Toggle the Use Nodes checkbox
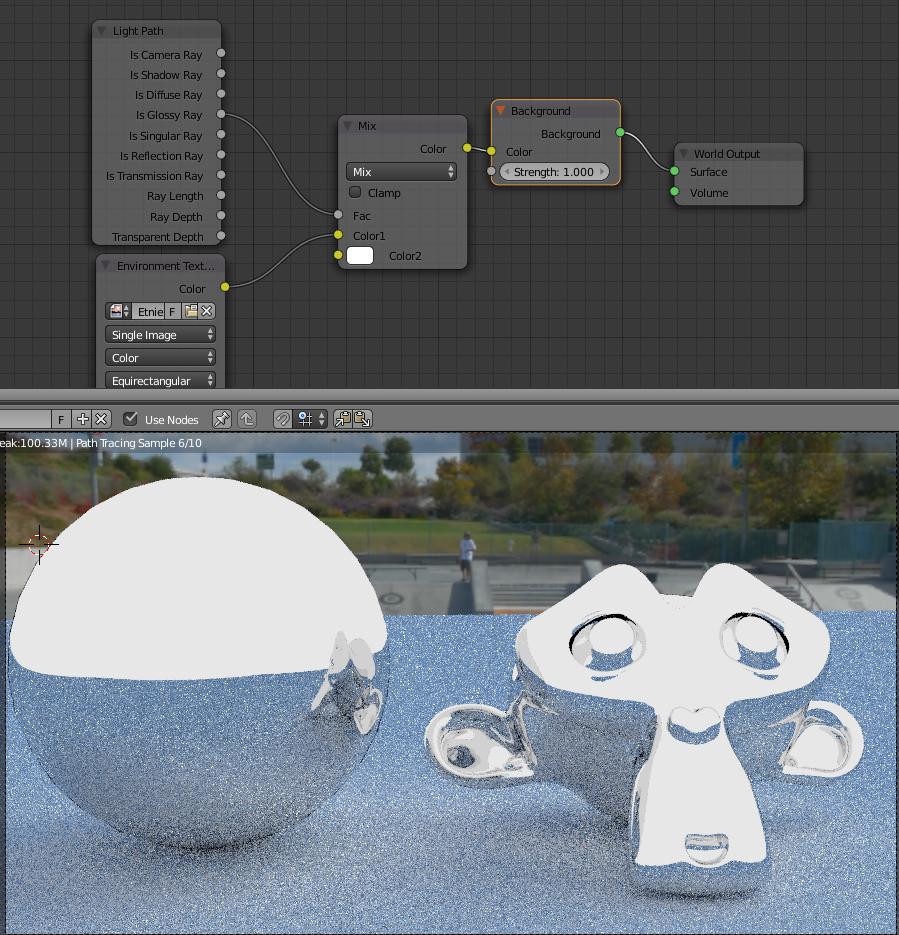 [x=130, y=419]
